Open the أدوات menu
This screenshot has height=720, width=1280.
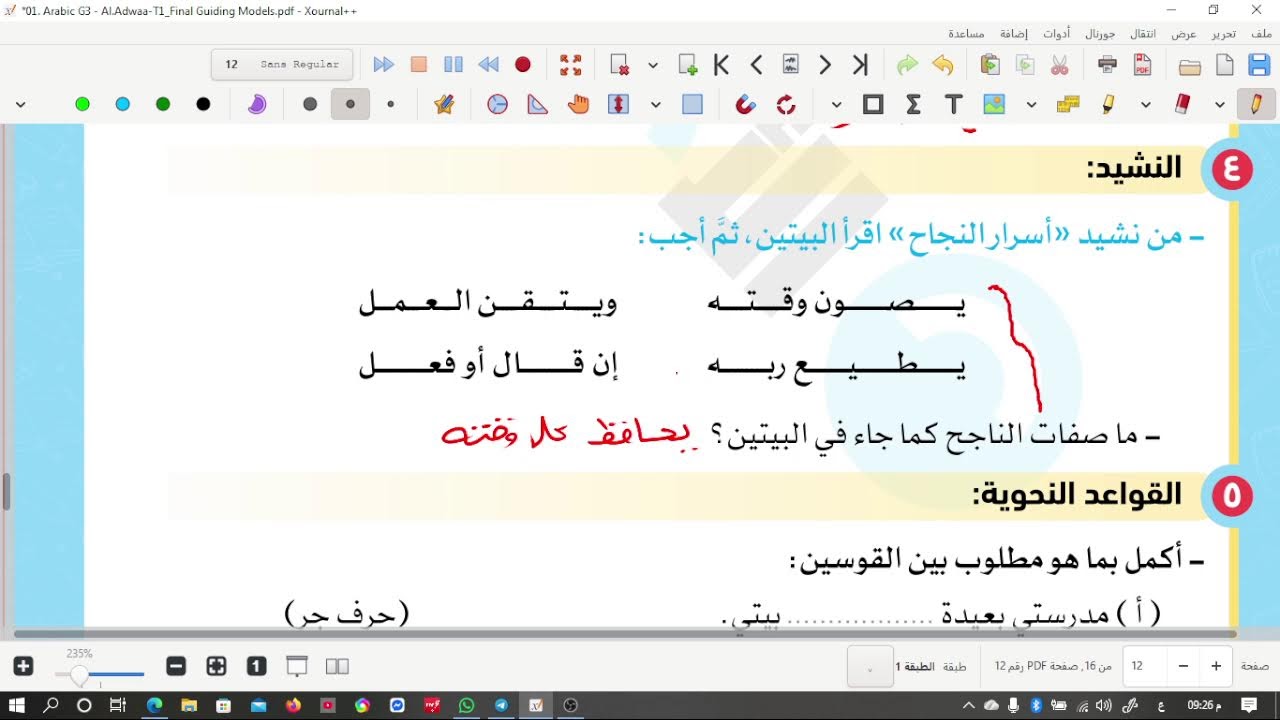tap(1058, 33)
